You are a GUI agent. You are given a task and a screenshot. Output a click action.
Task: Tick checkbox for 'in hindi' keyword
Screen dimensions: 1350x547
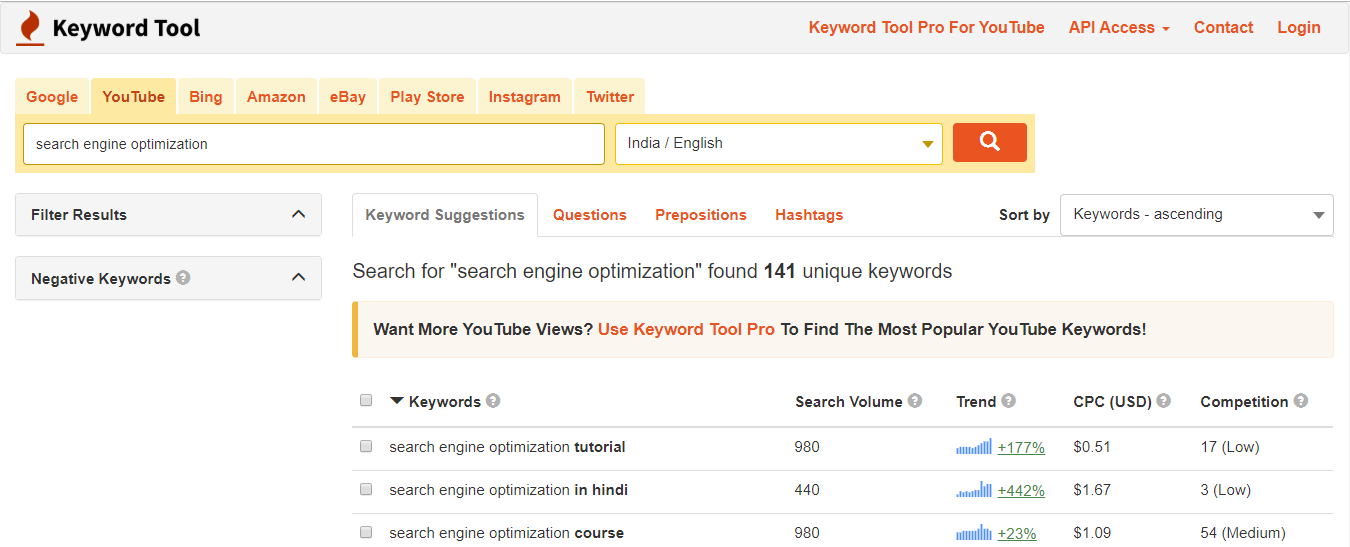click(x=366, y=490)
